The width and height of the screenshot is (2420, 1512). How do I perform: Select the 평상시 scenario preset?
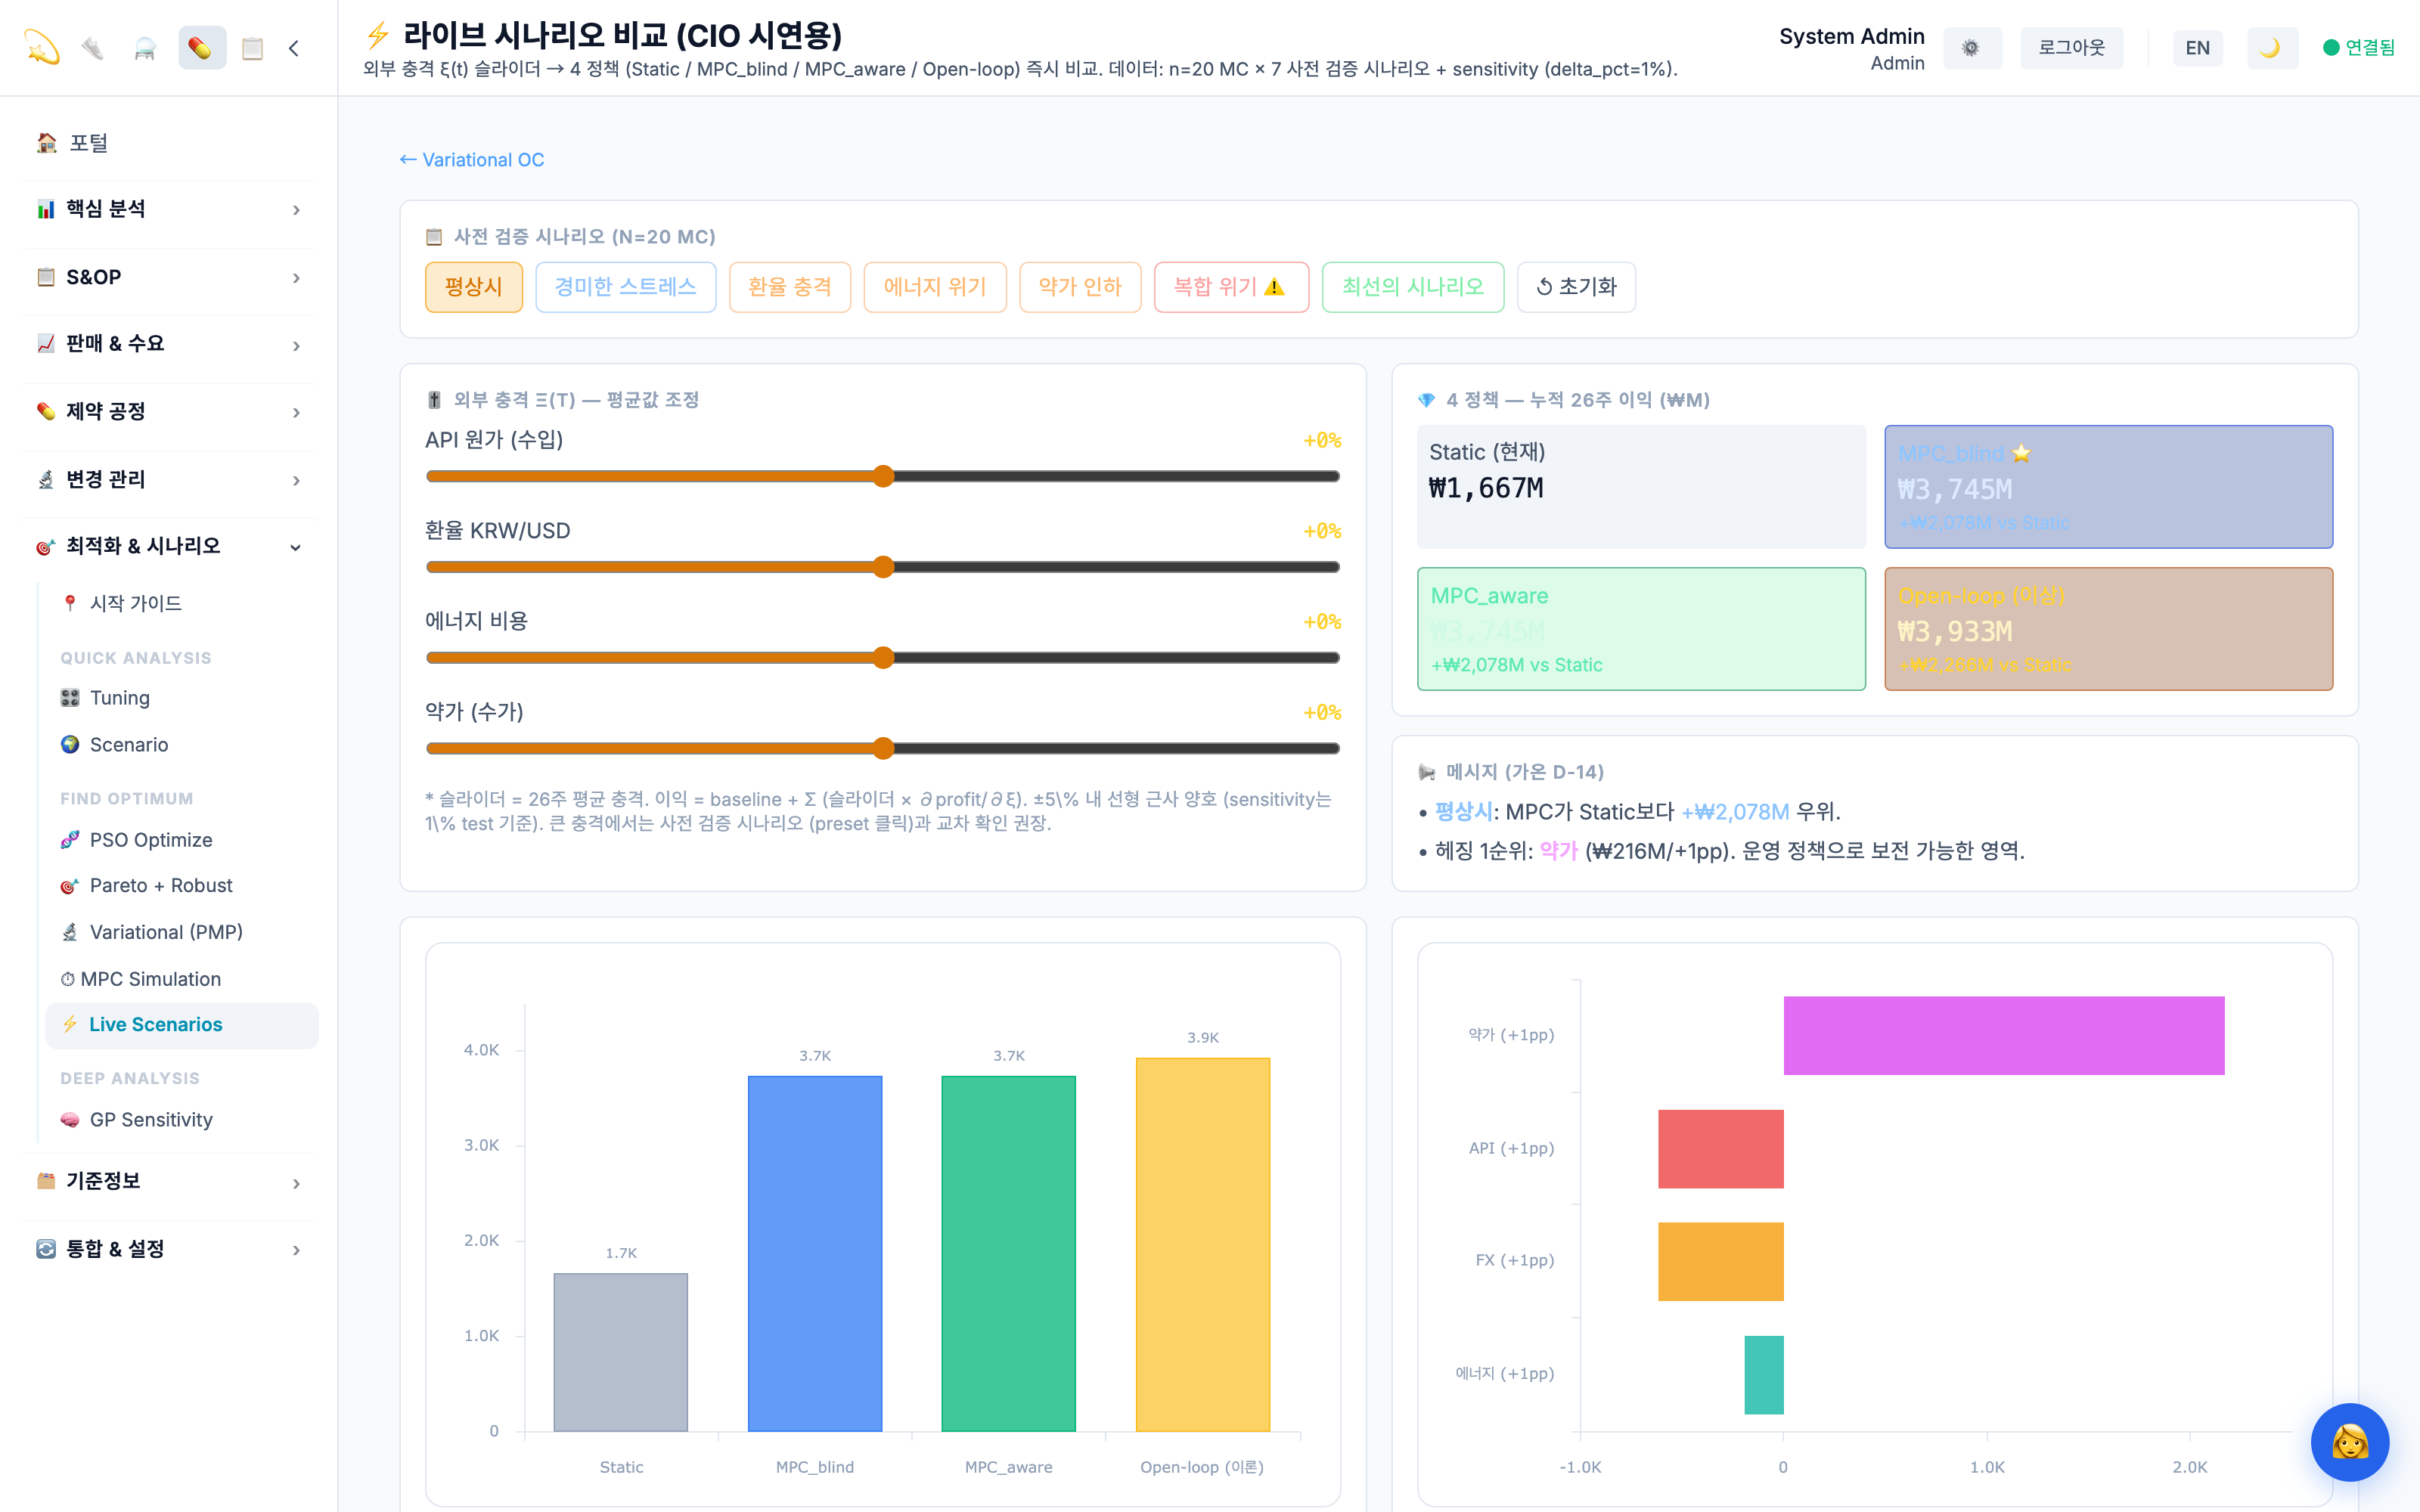coord(473,287)
